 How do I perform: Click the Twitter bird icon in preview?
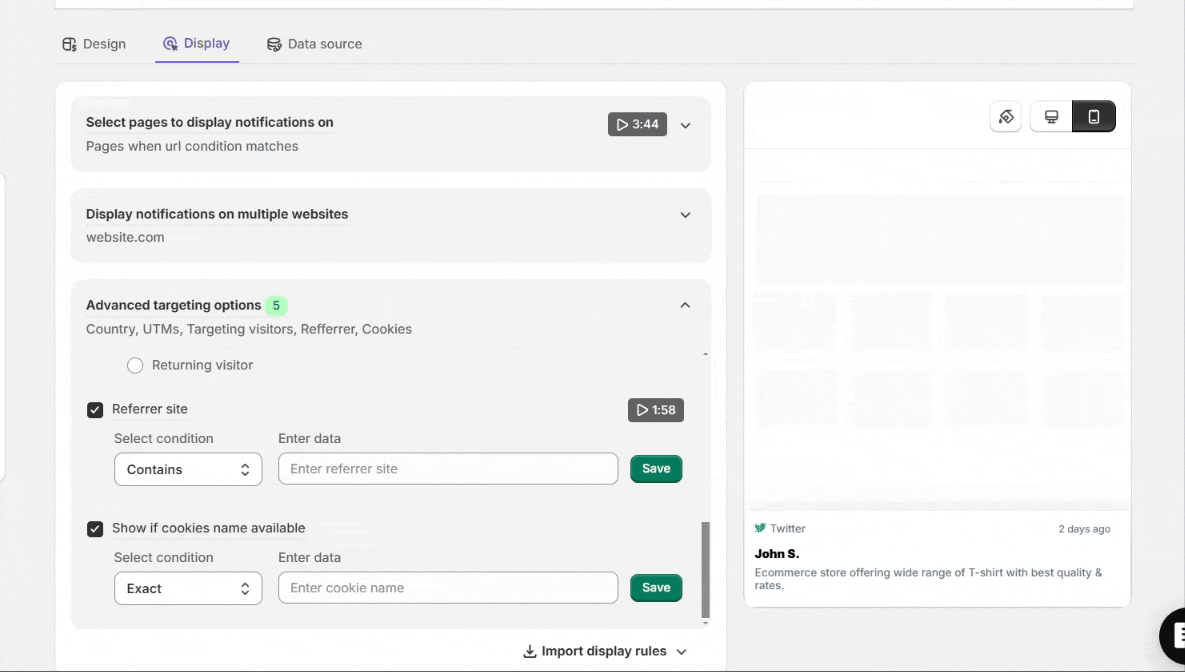point(760,529)
